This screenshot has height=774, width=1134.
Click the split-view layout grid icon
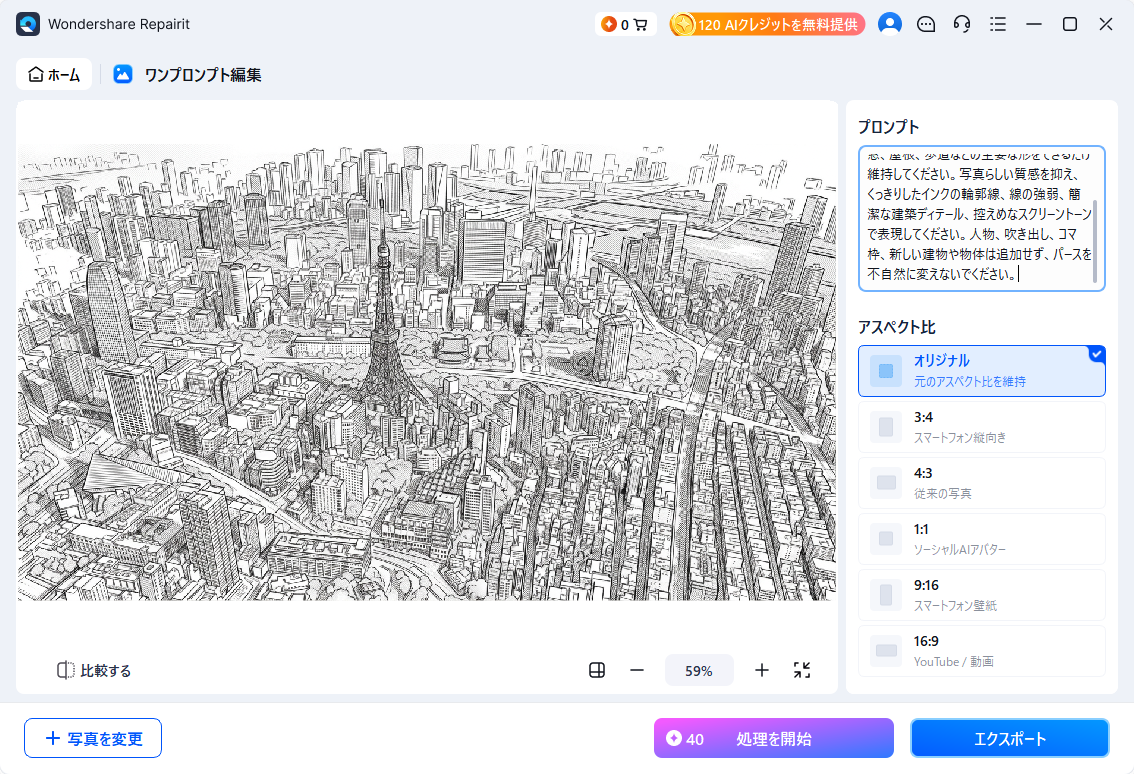[597, 671]
